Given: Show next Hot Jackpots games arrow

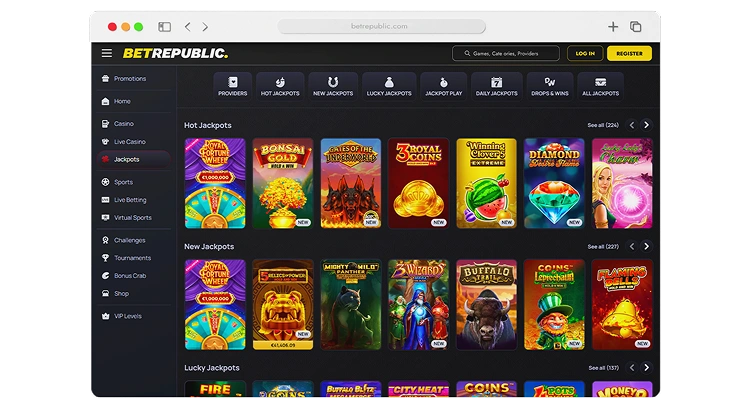Looking at the screenshot, I should (646, 125).
